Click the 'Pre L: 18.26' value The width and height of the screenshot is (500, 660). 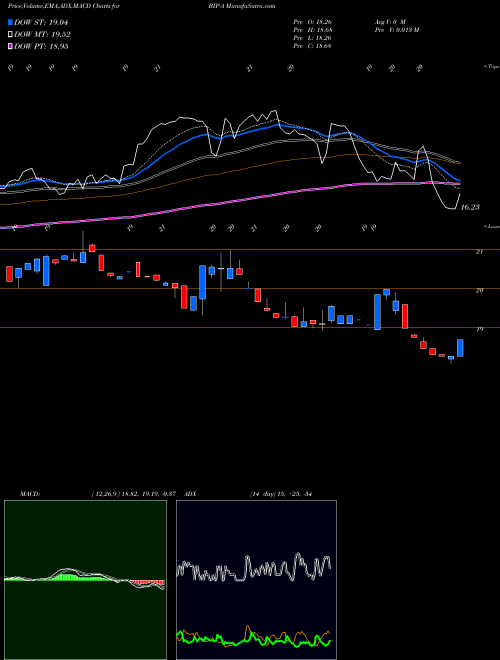[x=312, y=38]
